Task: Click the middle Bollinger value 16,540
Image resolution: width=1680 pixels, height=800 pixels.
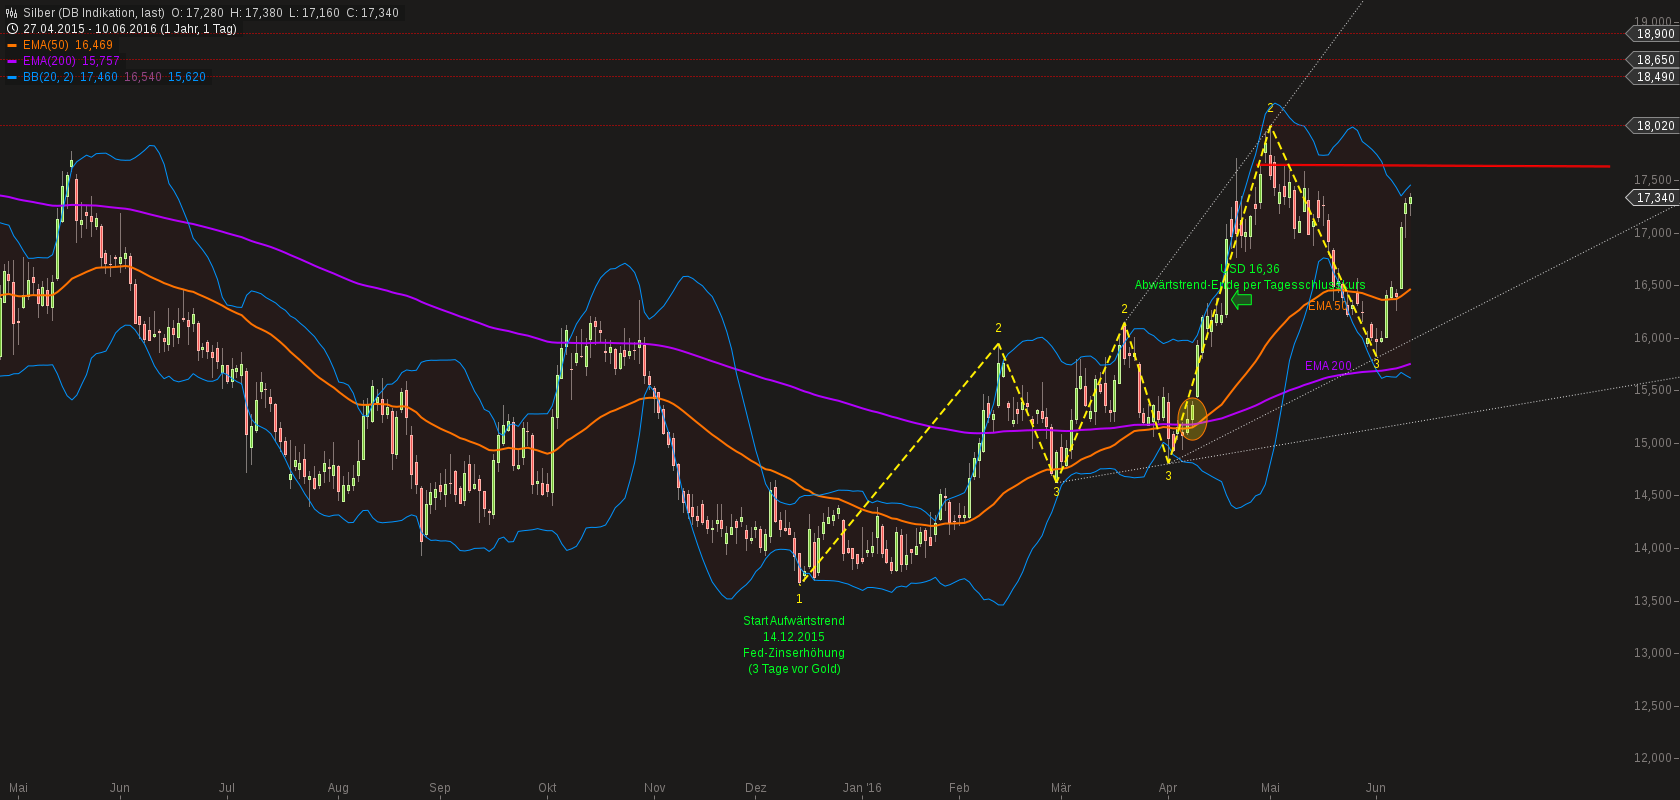Action: pyautogui.click(x=143, y=77)
